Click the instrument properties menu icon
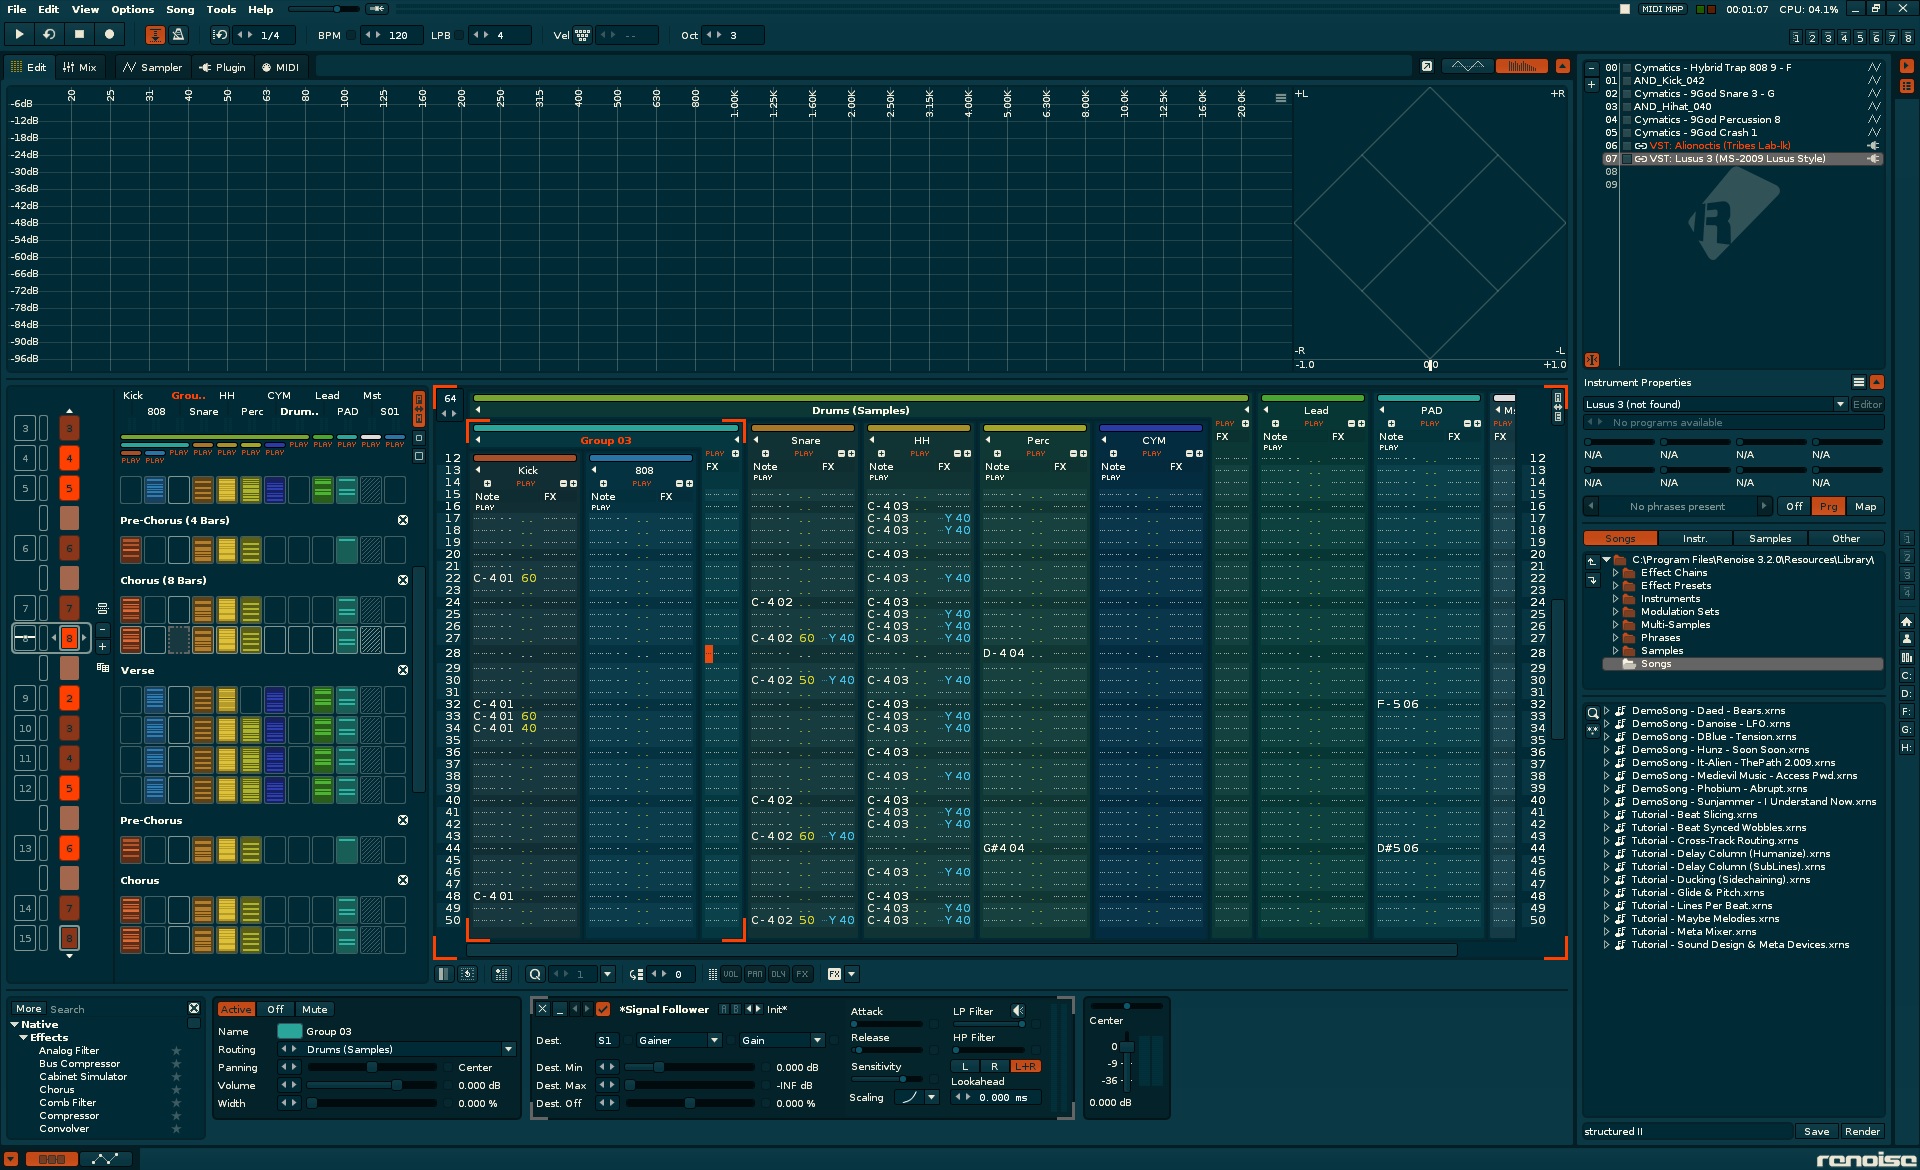The width and height of the screenshot is (1920, 1170). (1859, 382)
